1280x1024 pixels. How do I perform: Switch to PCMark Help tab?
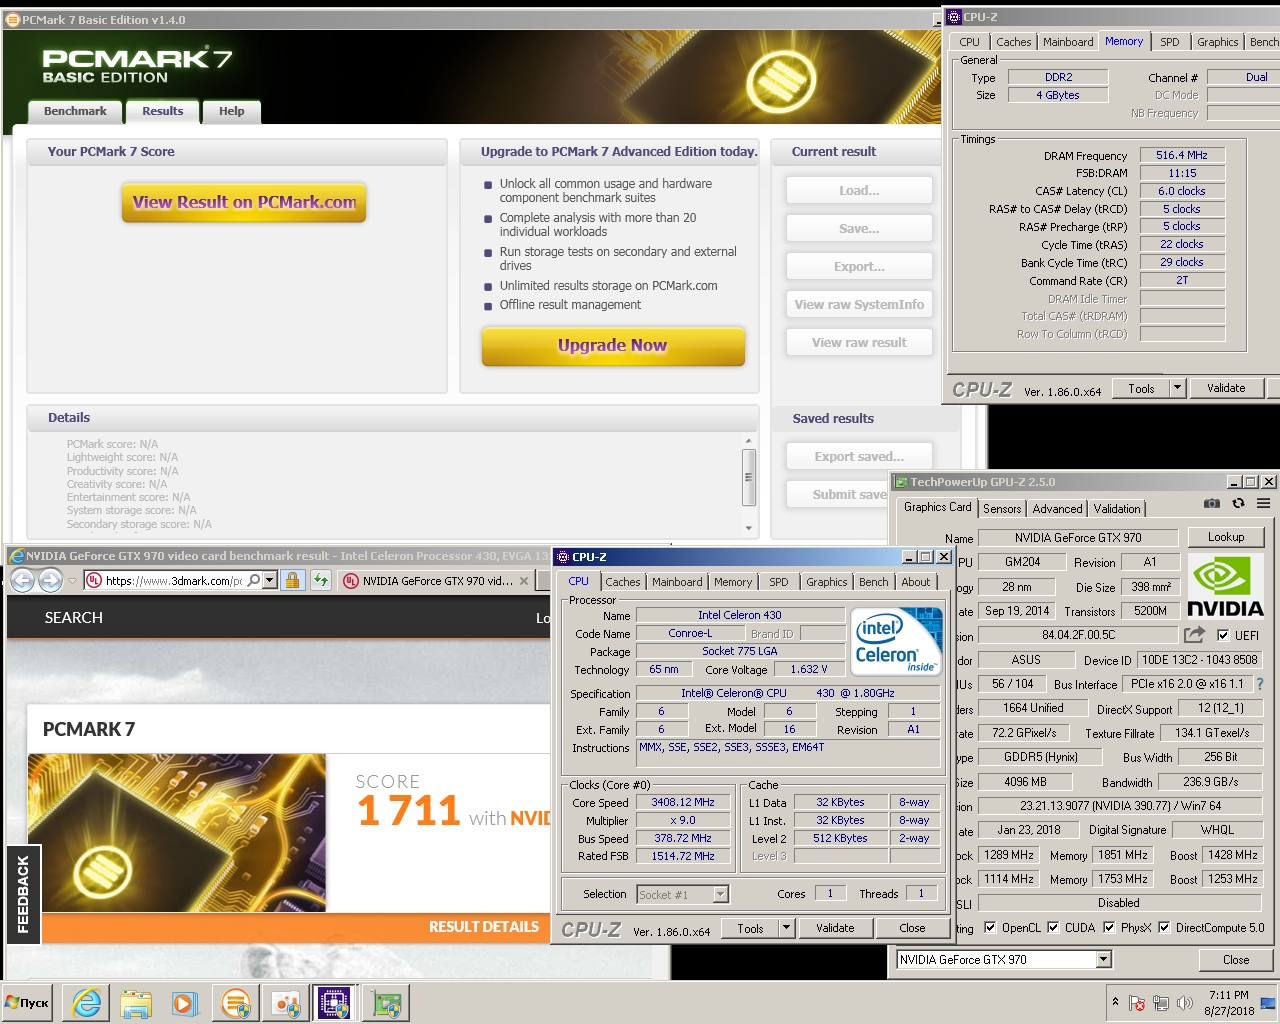[231, 111]
